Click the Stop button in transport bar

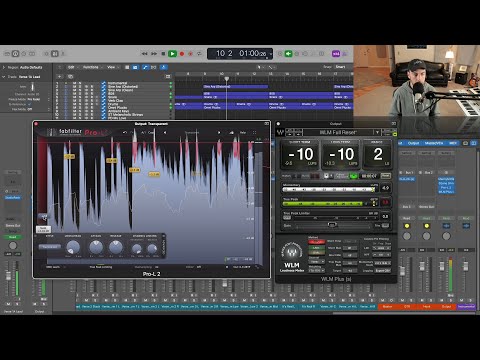pyautogui.click(x=163, y=54)
